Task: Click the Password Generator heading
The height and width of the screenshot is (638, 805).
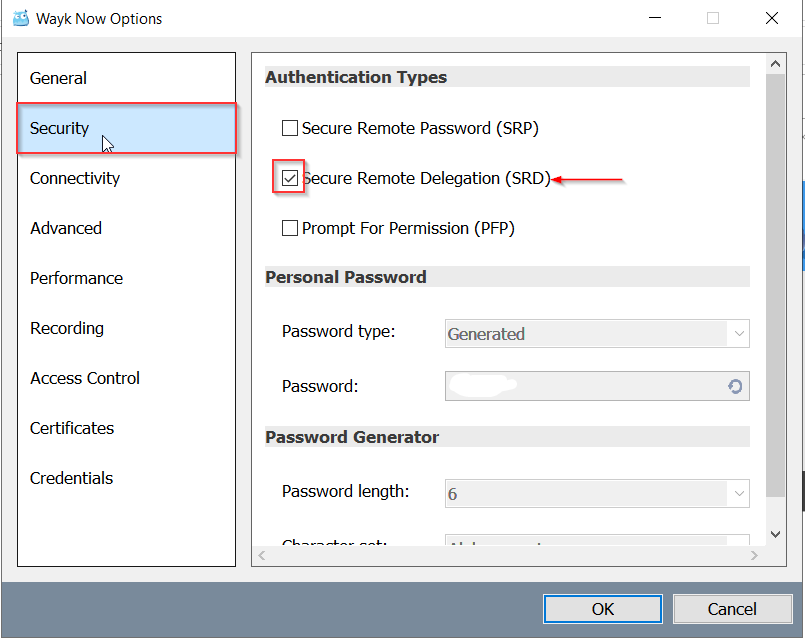Action: point(352,437)
